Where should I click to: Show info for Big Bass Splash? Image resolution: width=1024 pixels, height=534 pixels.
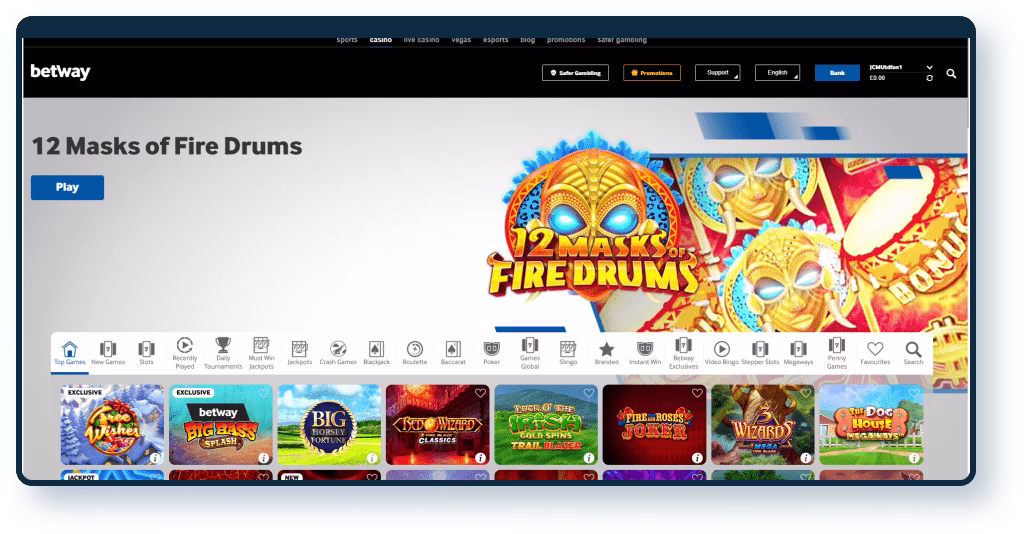pyautogui.click(x=263, y=458)
